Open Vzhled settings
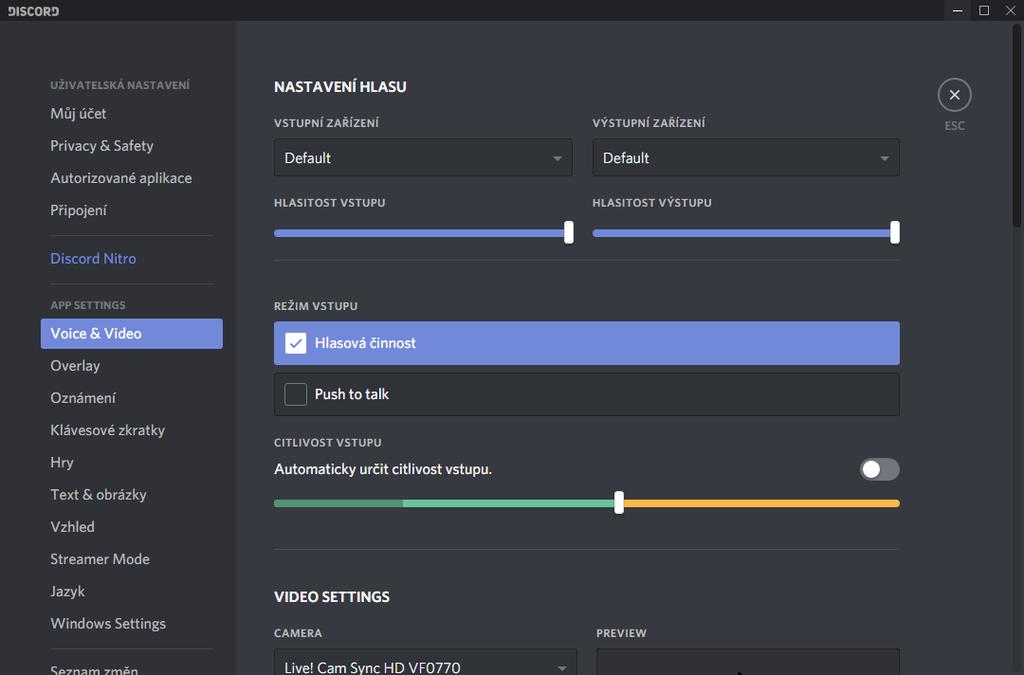Viewport: 1024px width, 675px height. click(x=72, y=527)
